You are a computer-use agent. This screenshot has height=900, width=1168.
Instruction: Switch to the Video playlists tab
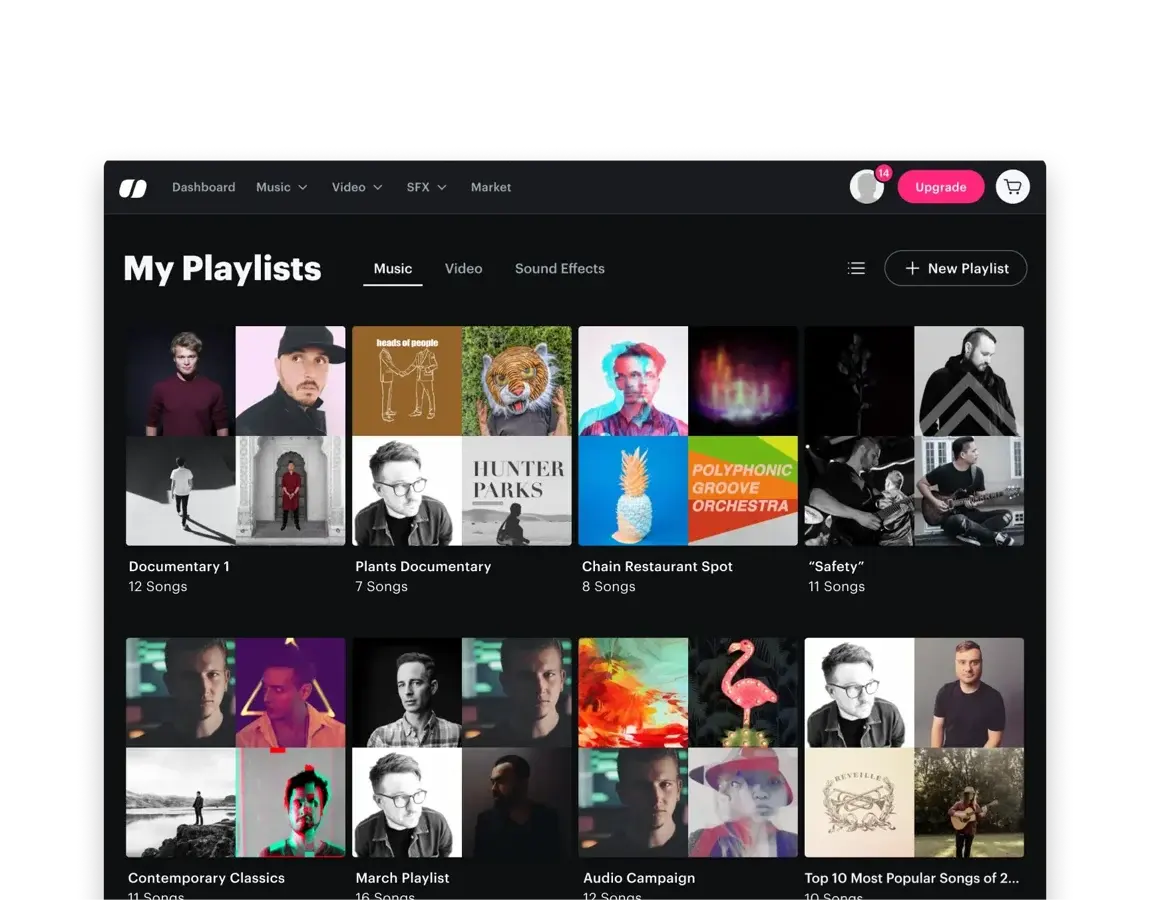(463, 268)
